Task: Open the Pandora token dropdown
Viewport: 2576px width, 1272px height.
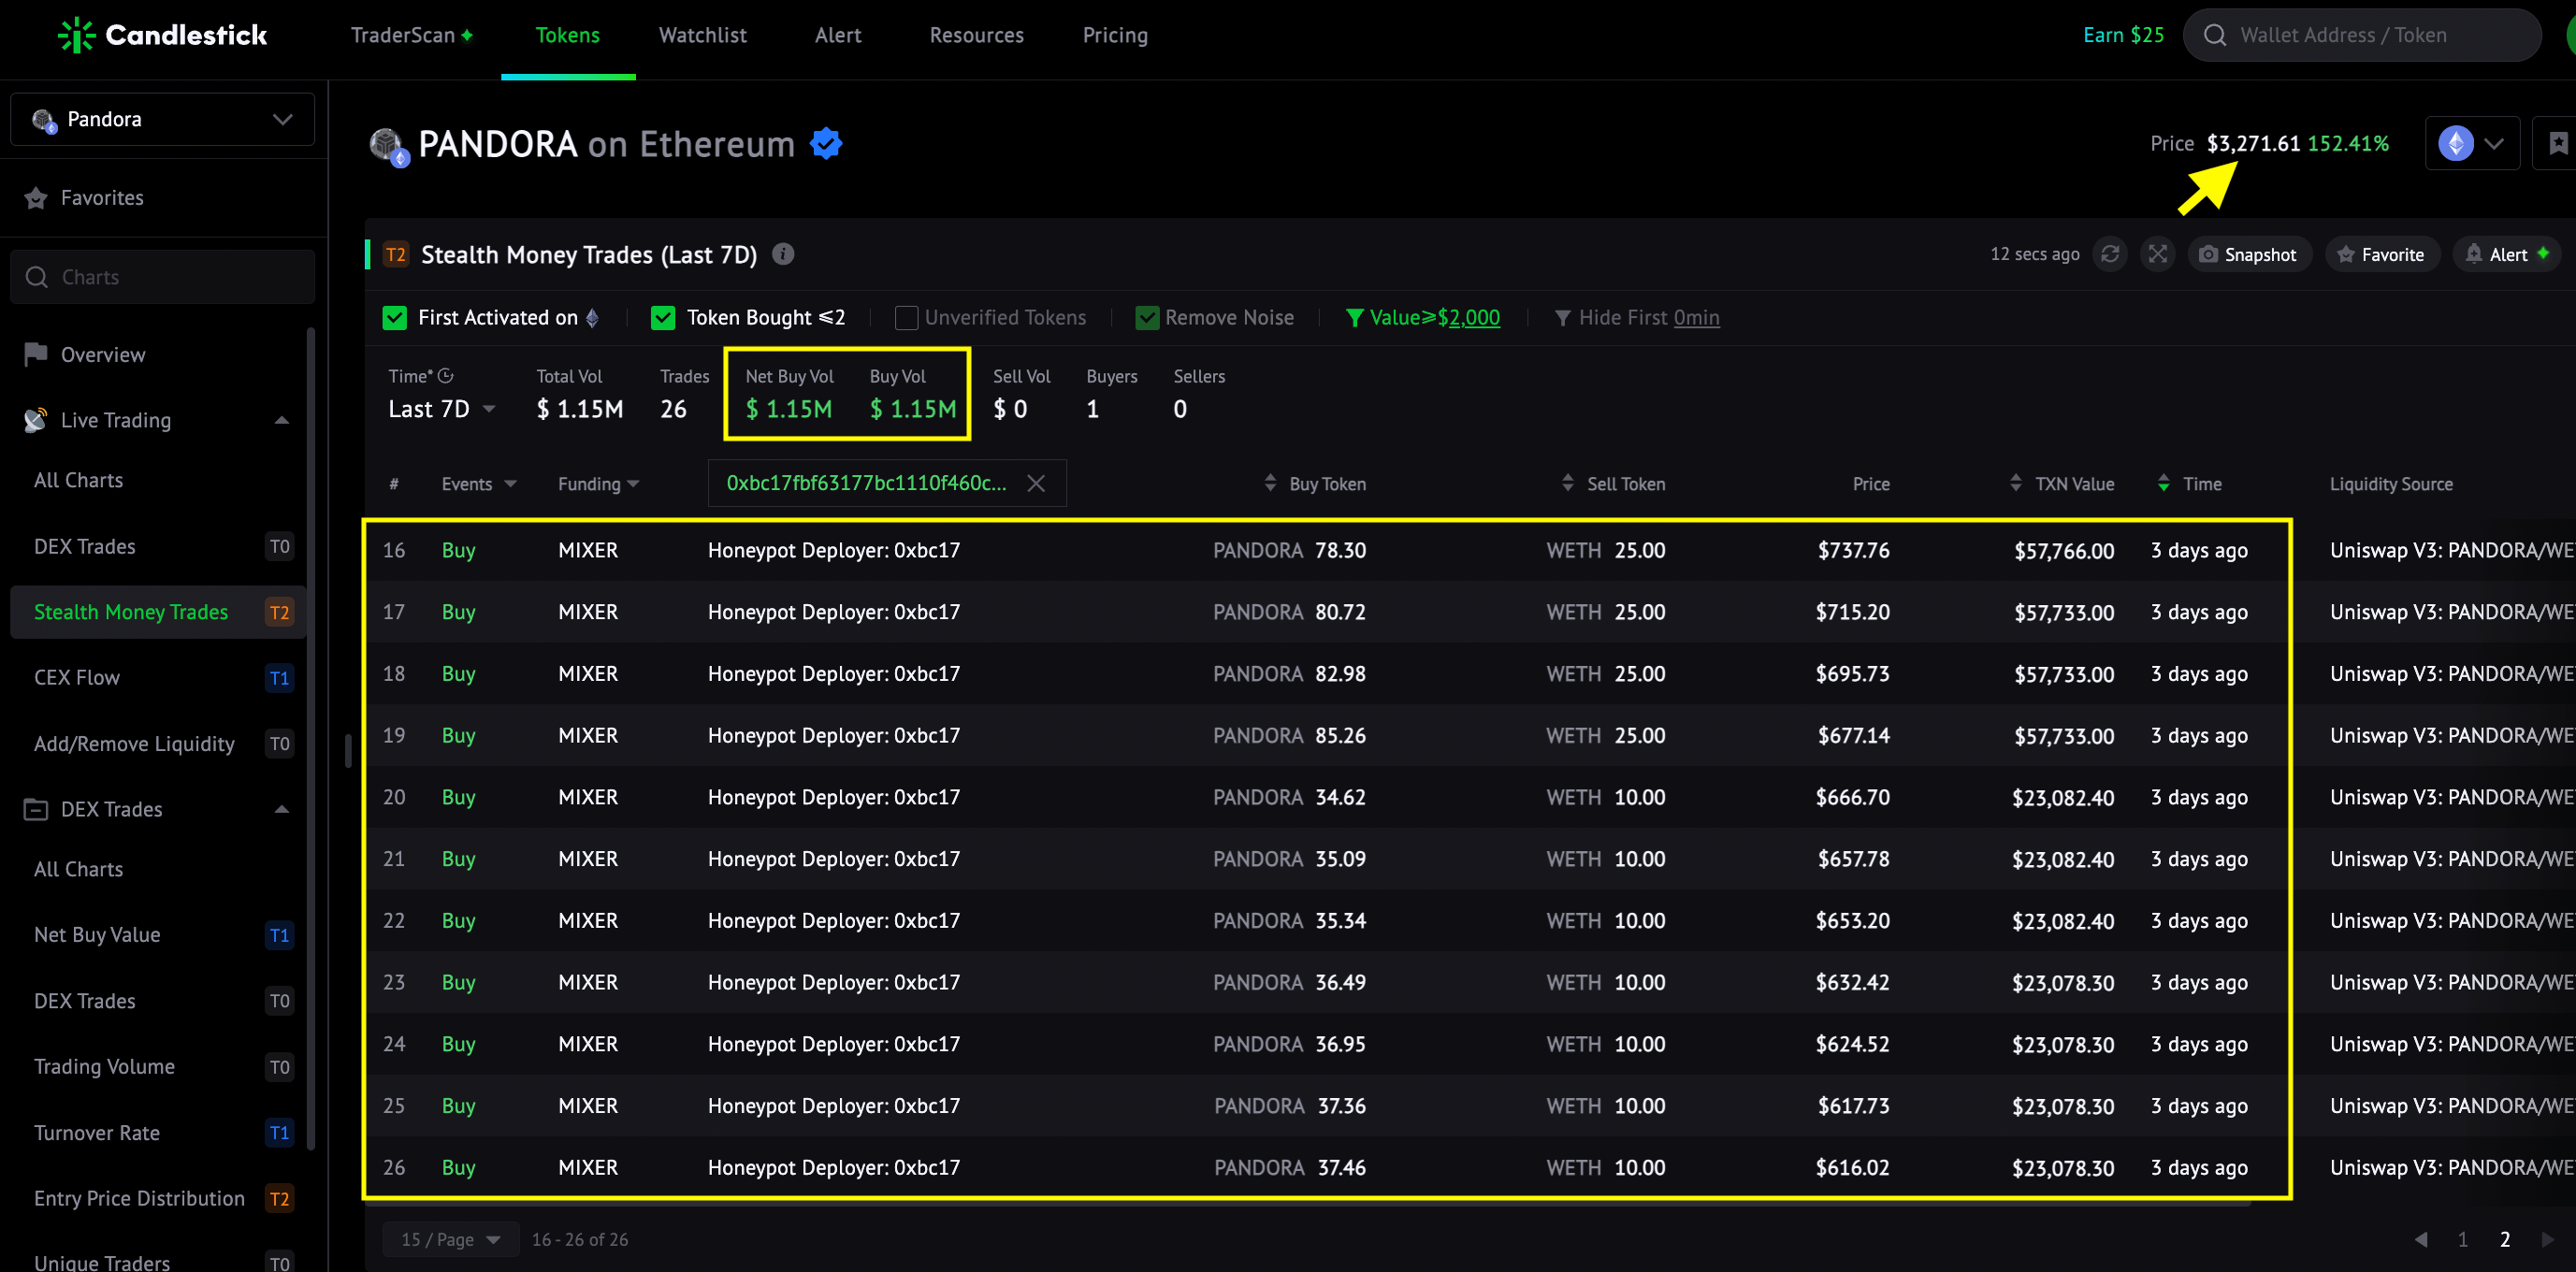Action: [162, 119]
